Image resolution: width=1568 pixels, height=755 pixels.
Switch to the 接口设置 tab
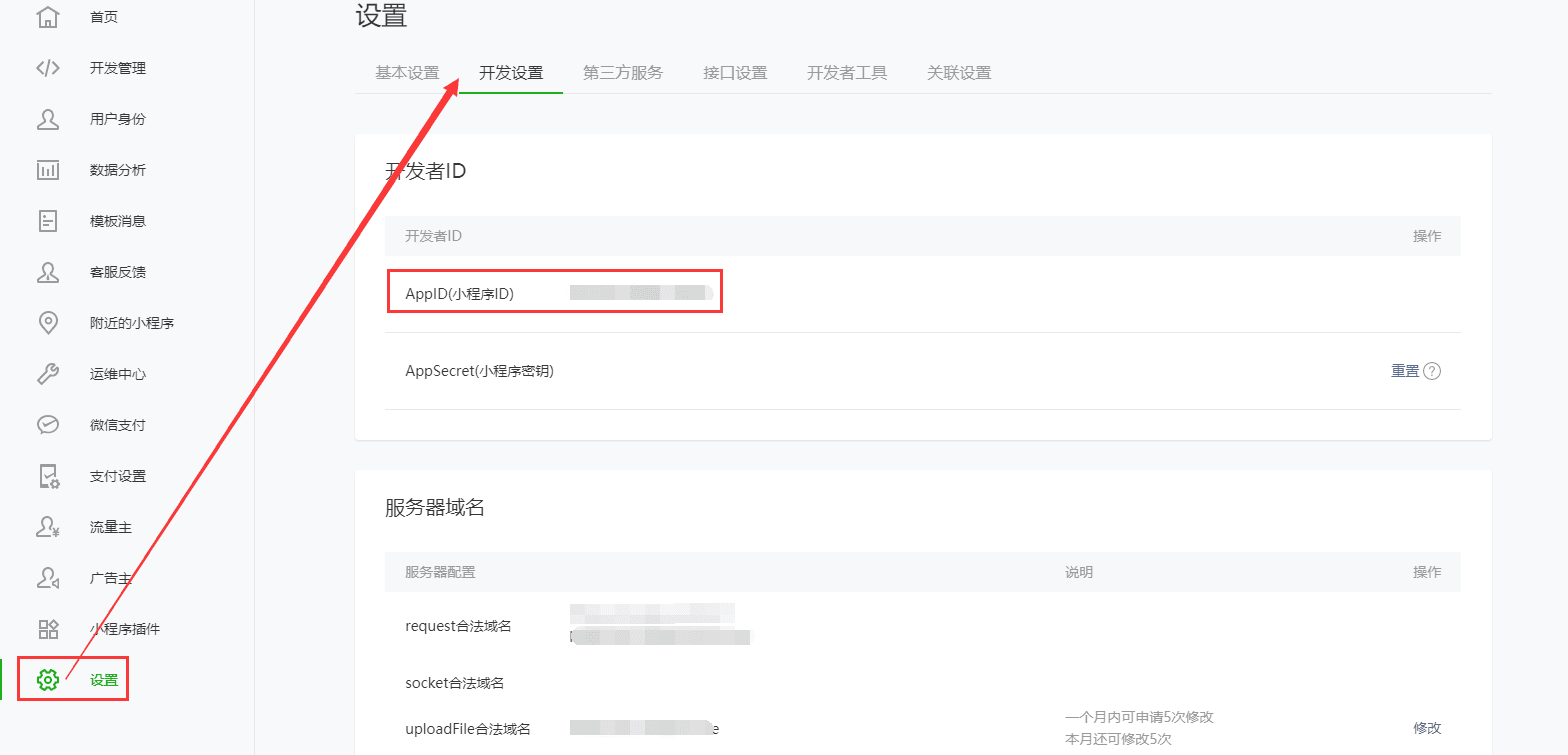(x=735, y=73)
